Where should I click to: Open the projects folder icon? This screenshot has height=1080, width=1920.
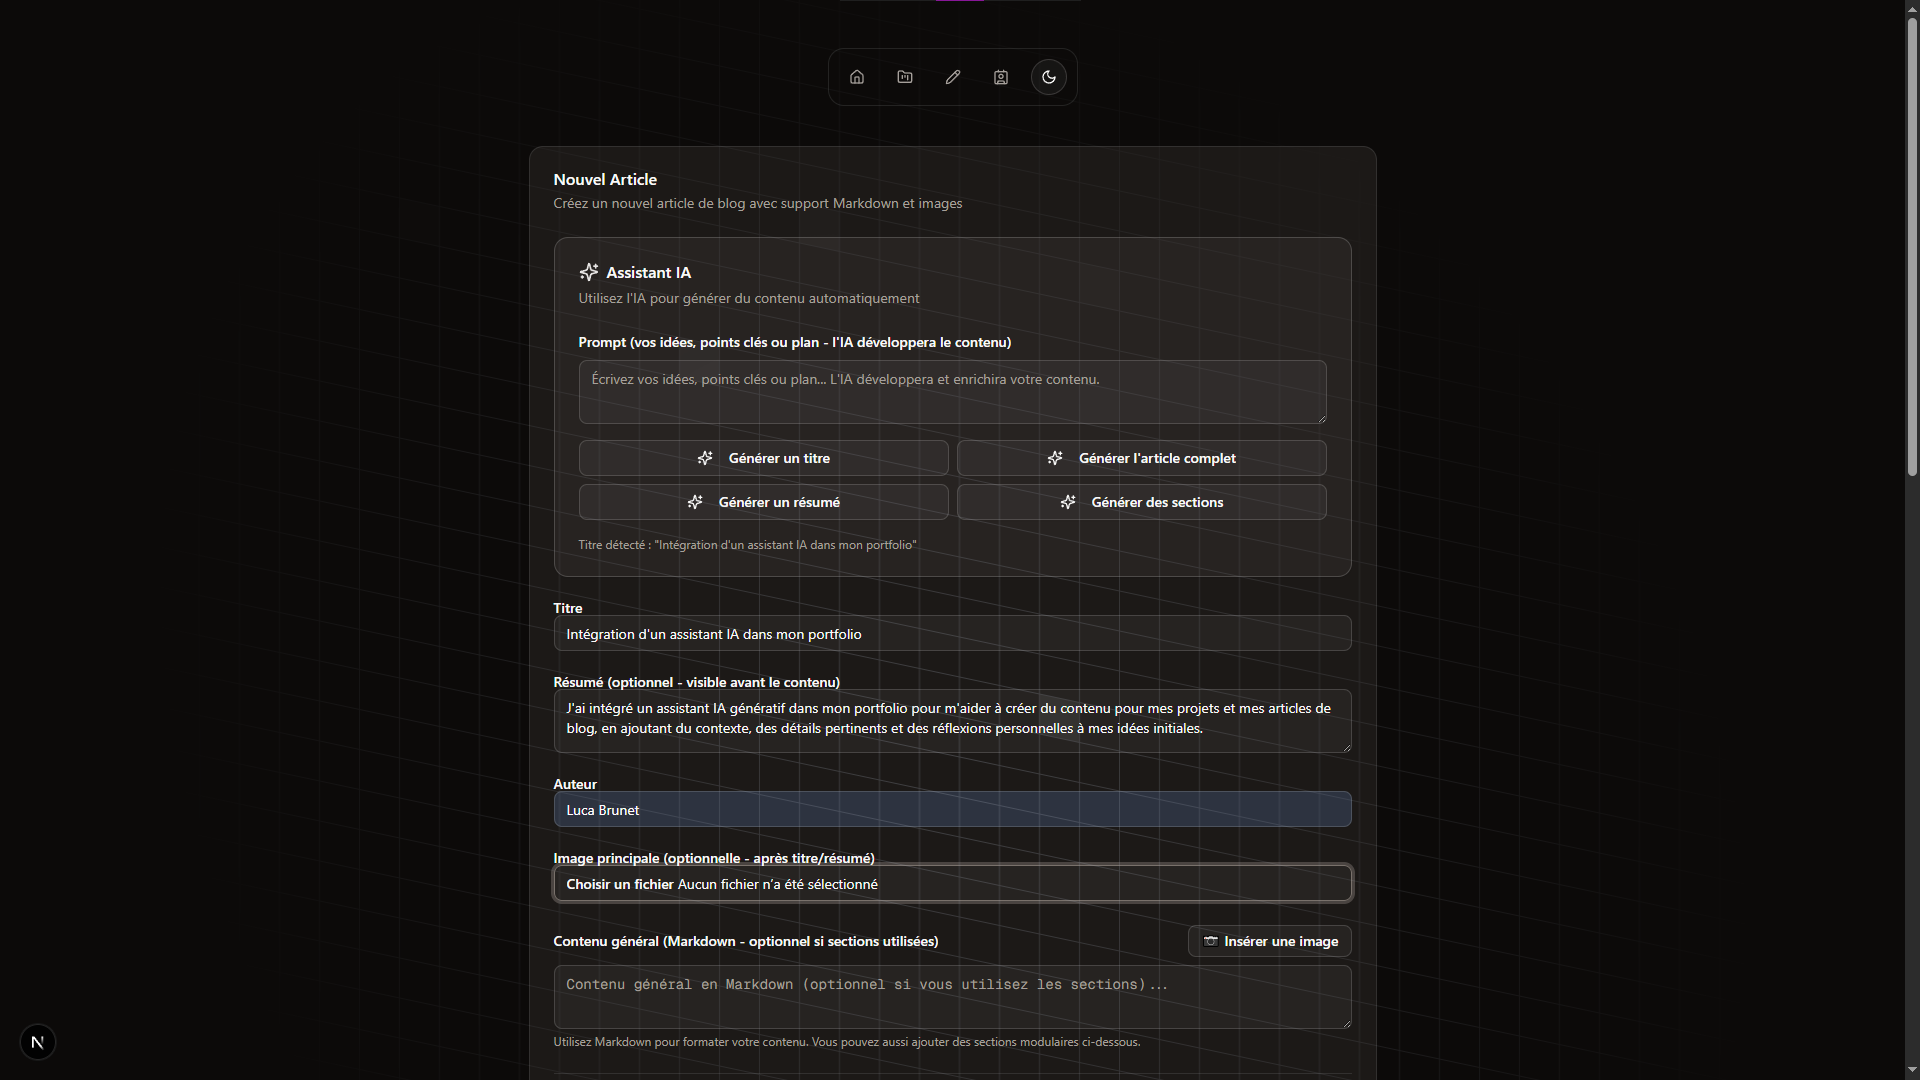coord(905,77)
